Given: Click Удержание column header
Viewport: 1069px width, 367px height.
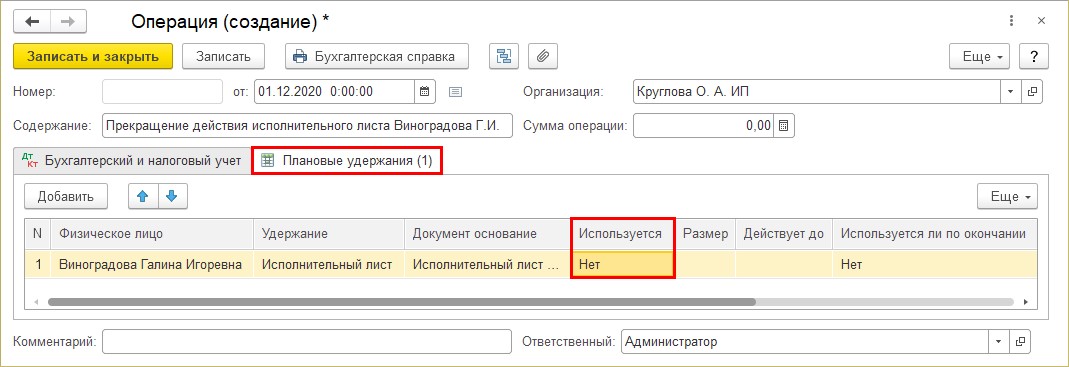Looking at the screenshot, I should [329, 234].
